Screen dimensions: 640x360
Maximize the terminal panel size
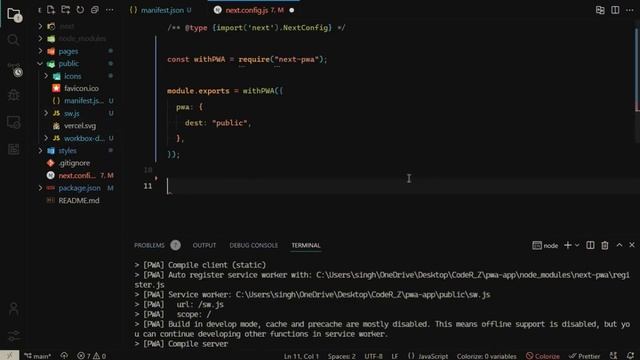pos(619,245)
